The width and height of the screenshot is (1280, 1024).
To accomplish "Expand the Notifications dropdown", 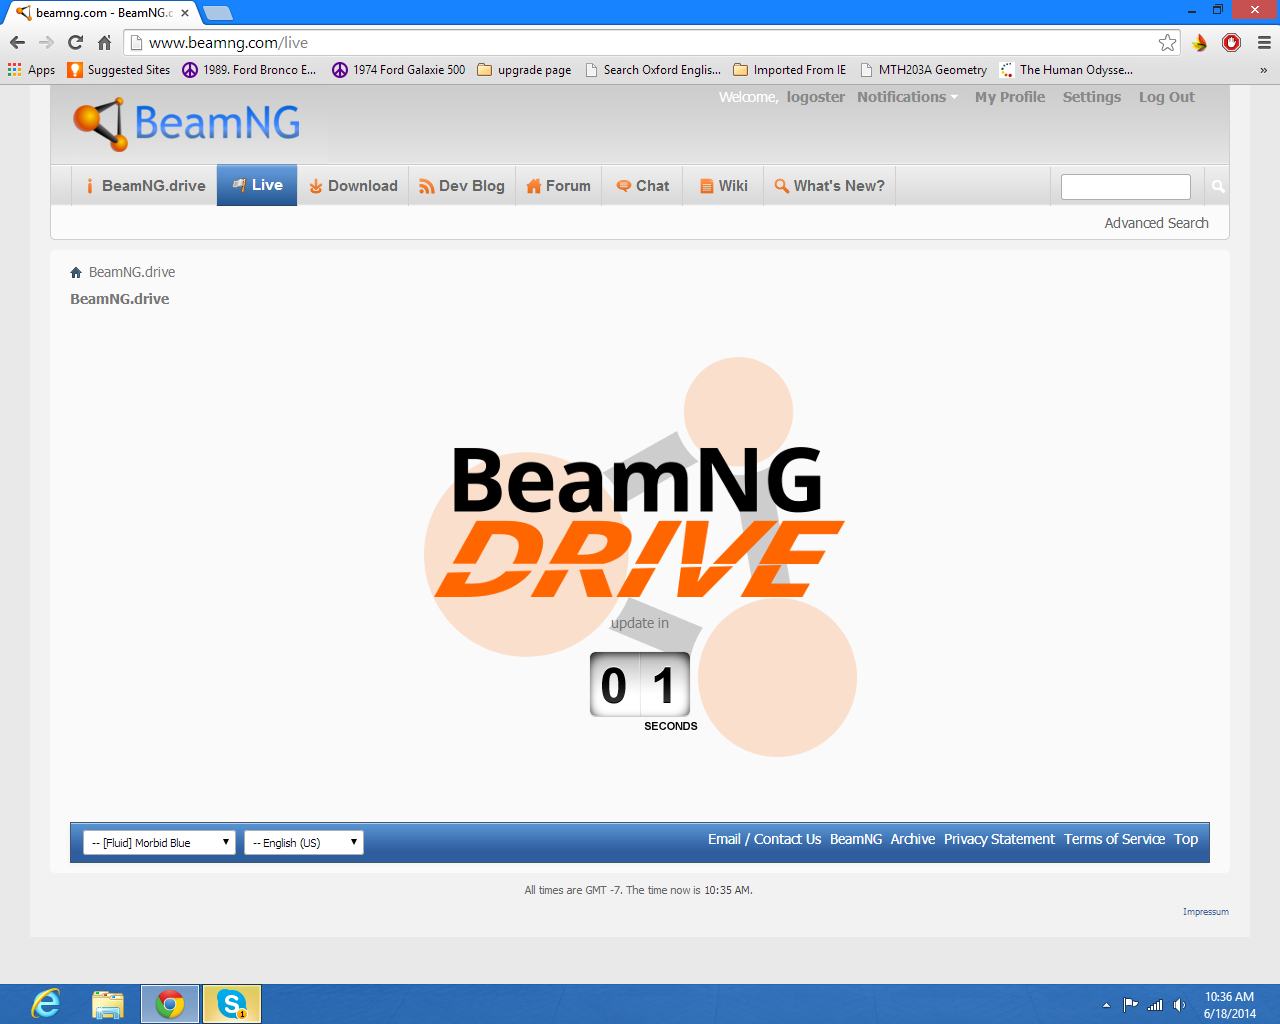I will (x=907, y=97).
